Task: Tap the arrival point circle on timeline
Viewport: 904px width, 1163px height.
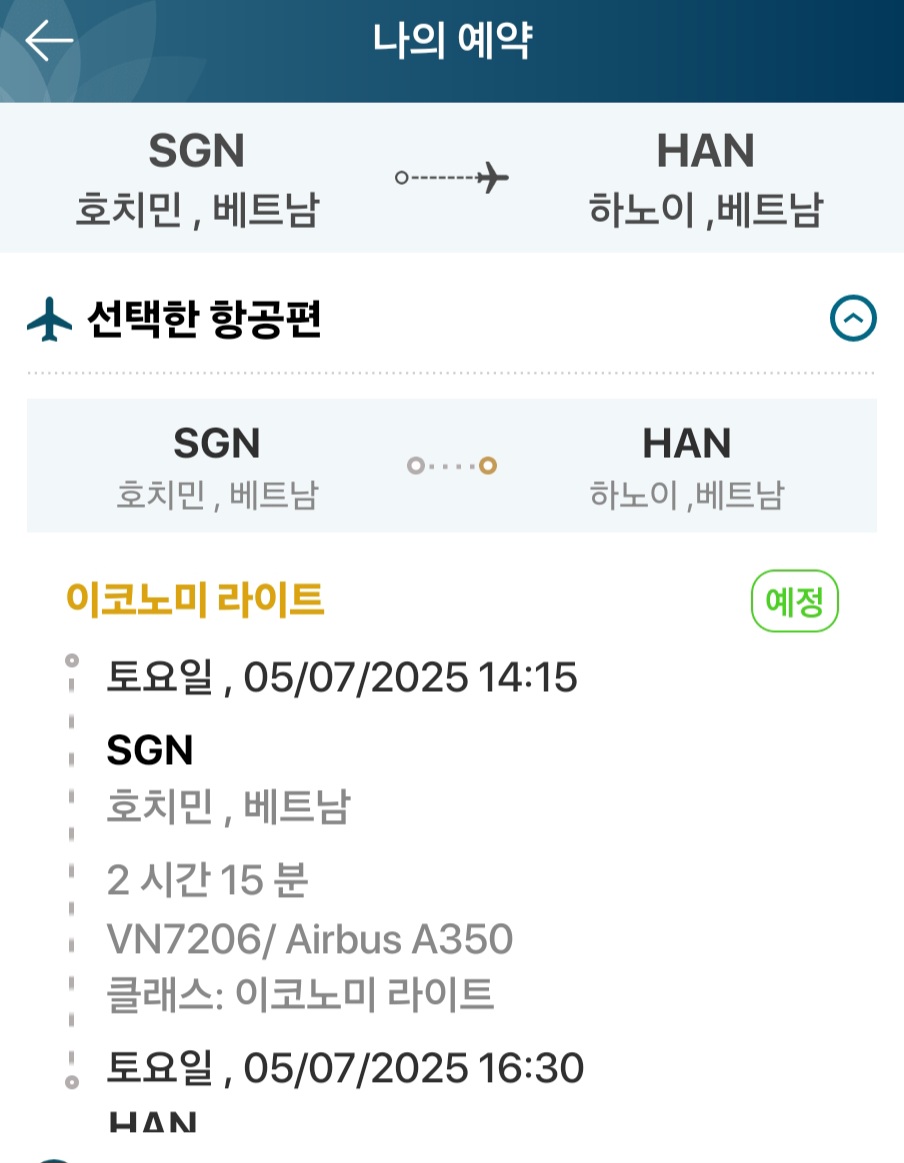Action: [x=71, y=1082]
